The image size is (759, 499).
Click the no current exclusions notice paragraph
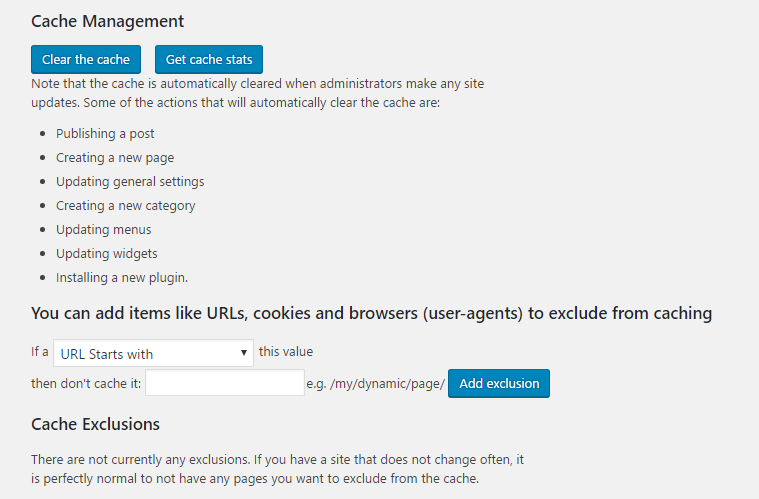click(277, 469)
